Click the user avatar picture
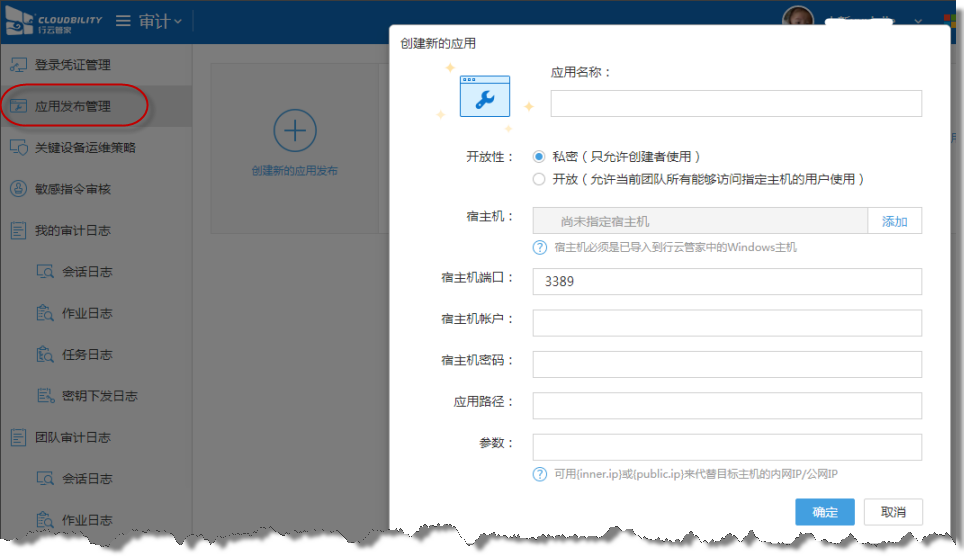The width and height of the screenshot is (964, 556). [797, 16]
